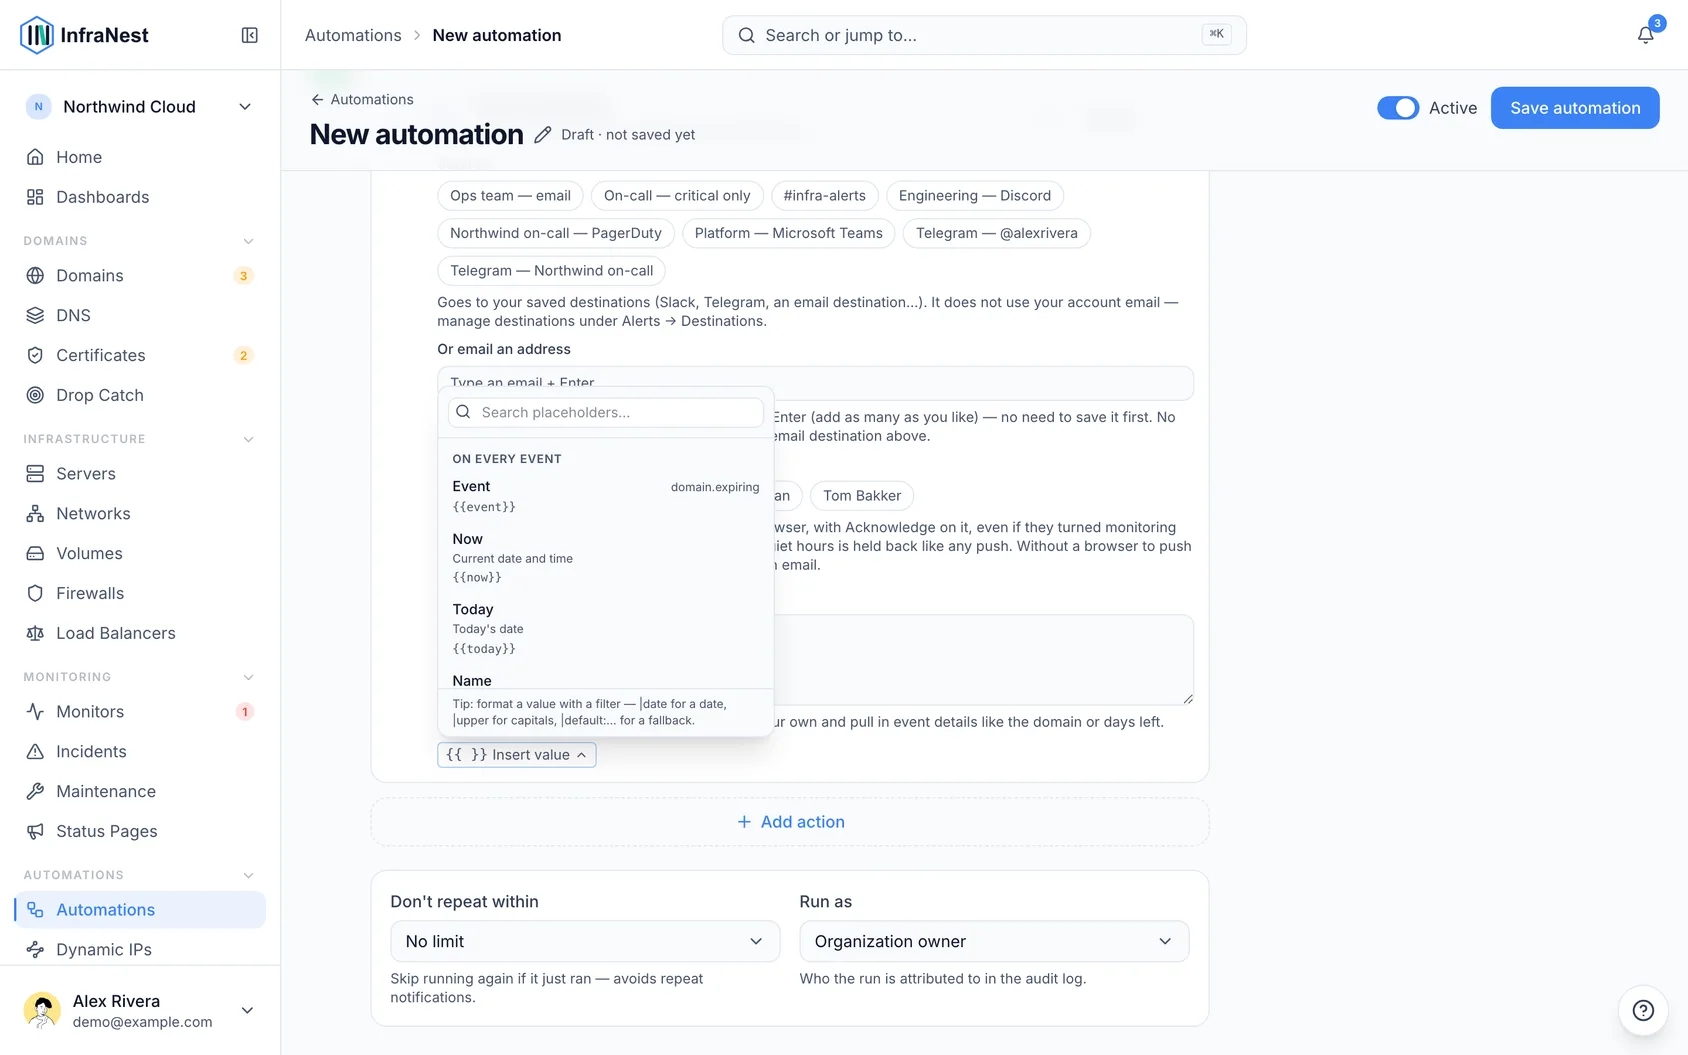Select the Tom Bakker person chip
1688x1055 pixels.
click(862, 496)
